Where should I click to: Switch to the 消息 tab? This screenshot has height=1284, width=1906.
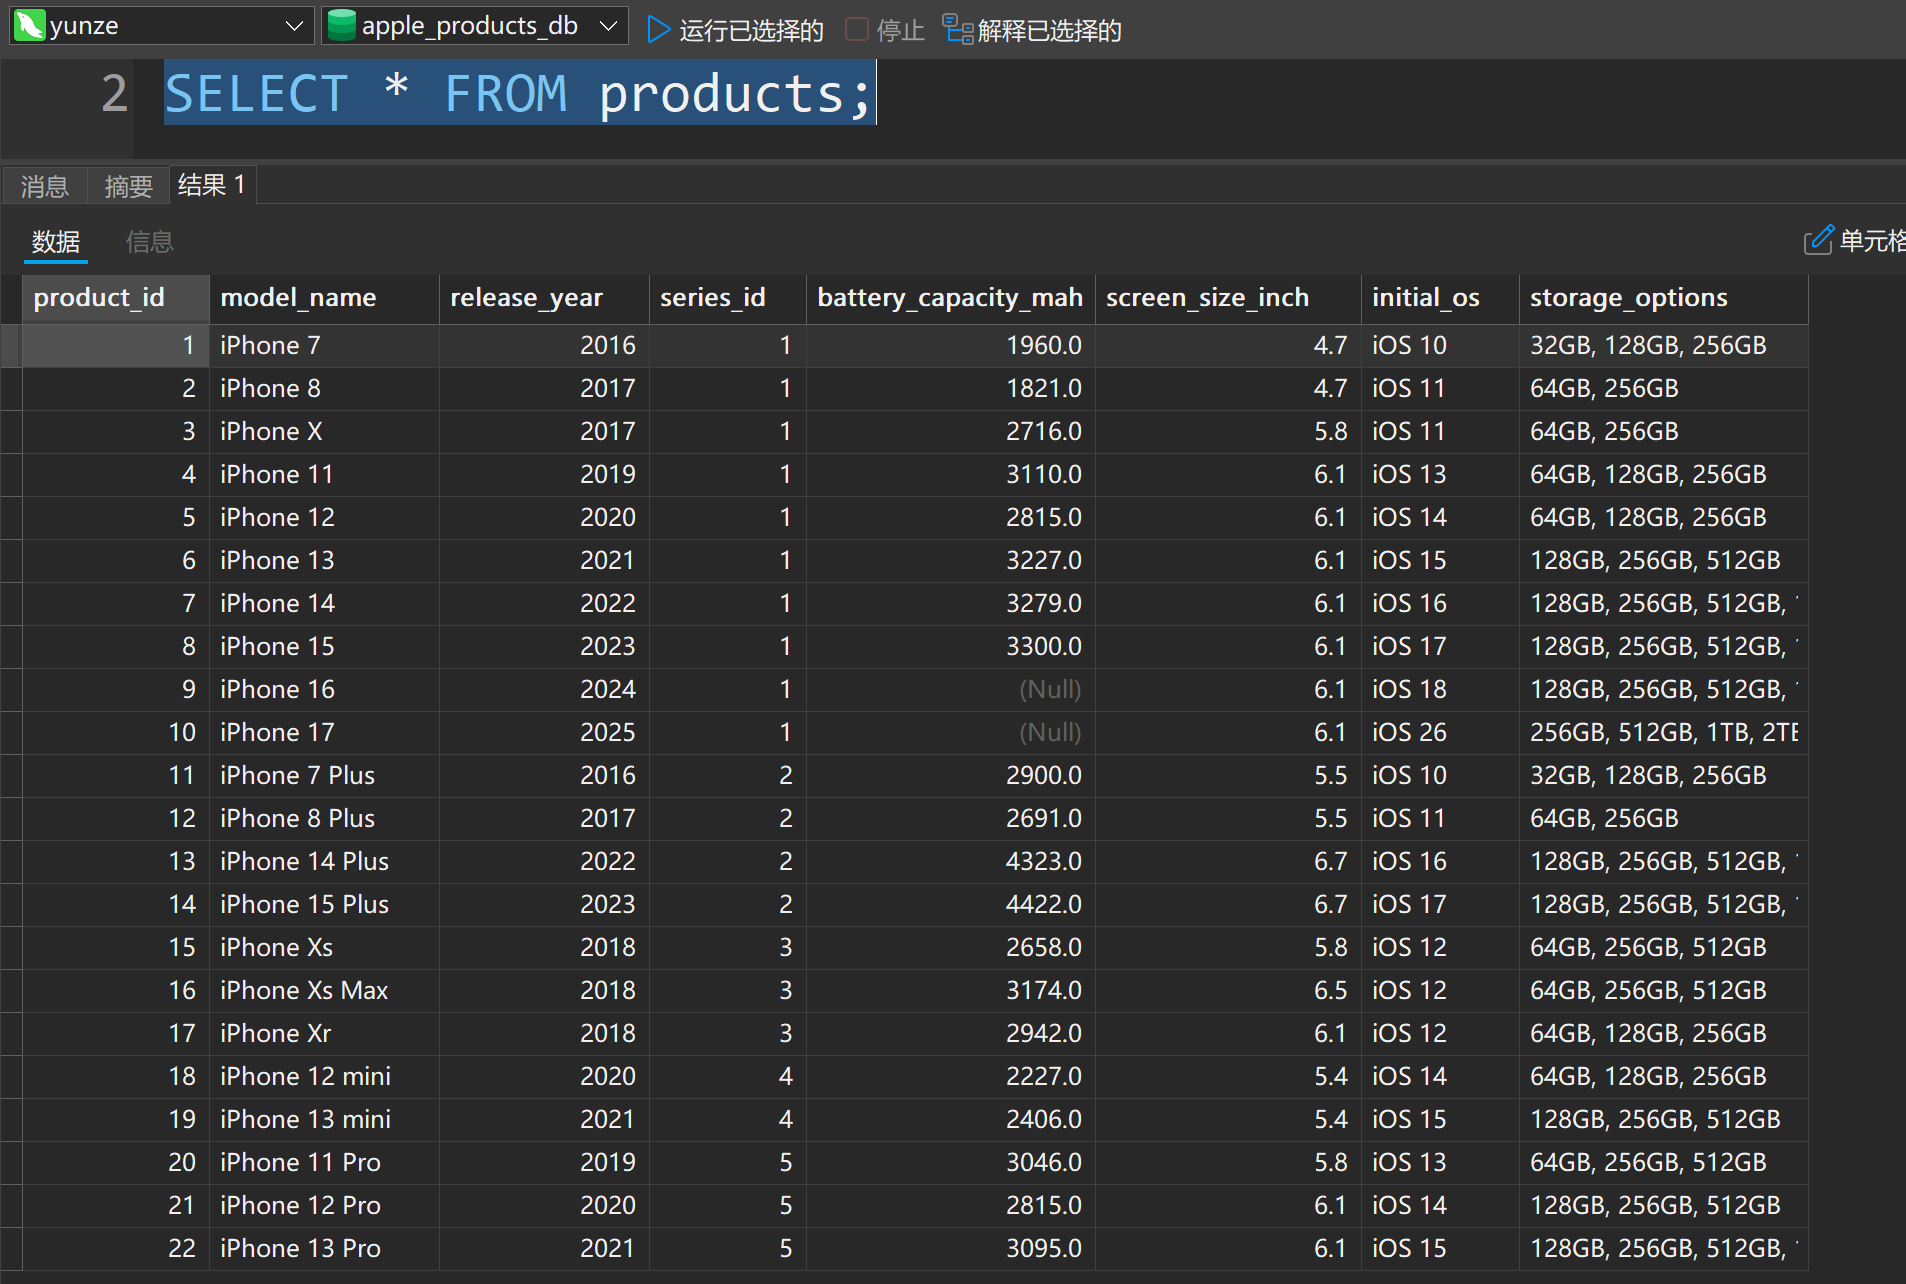[45, 186]
